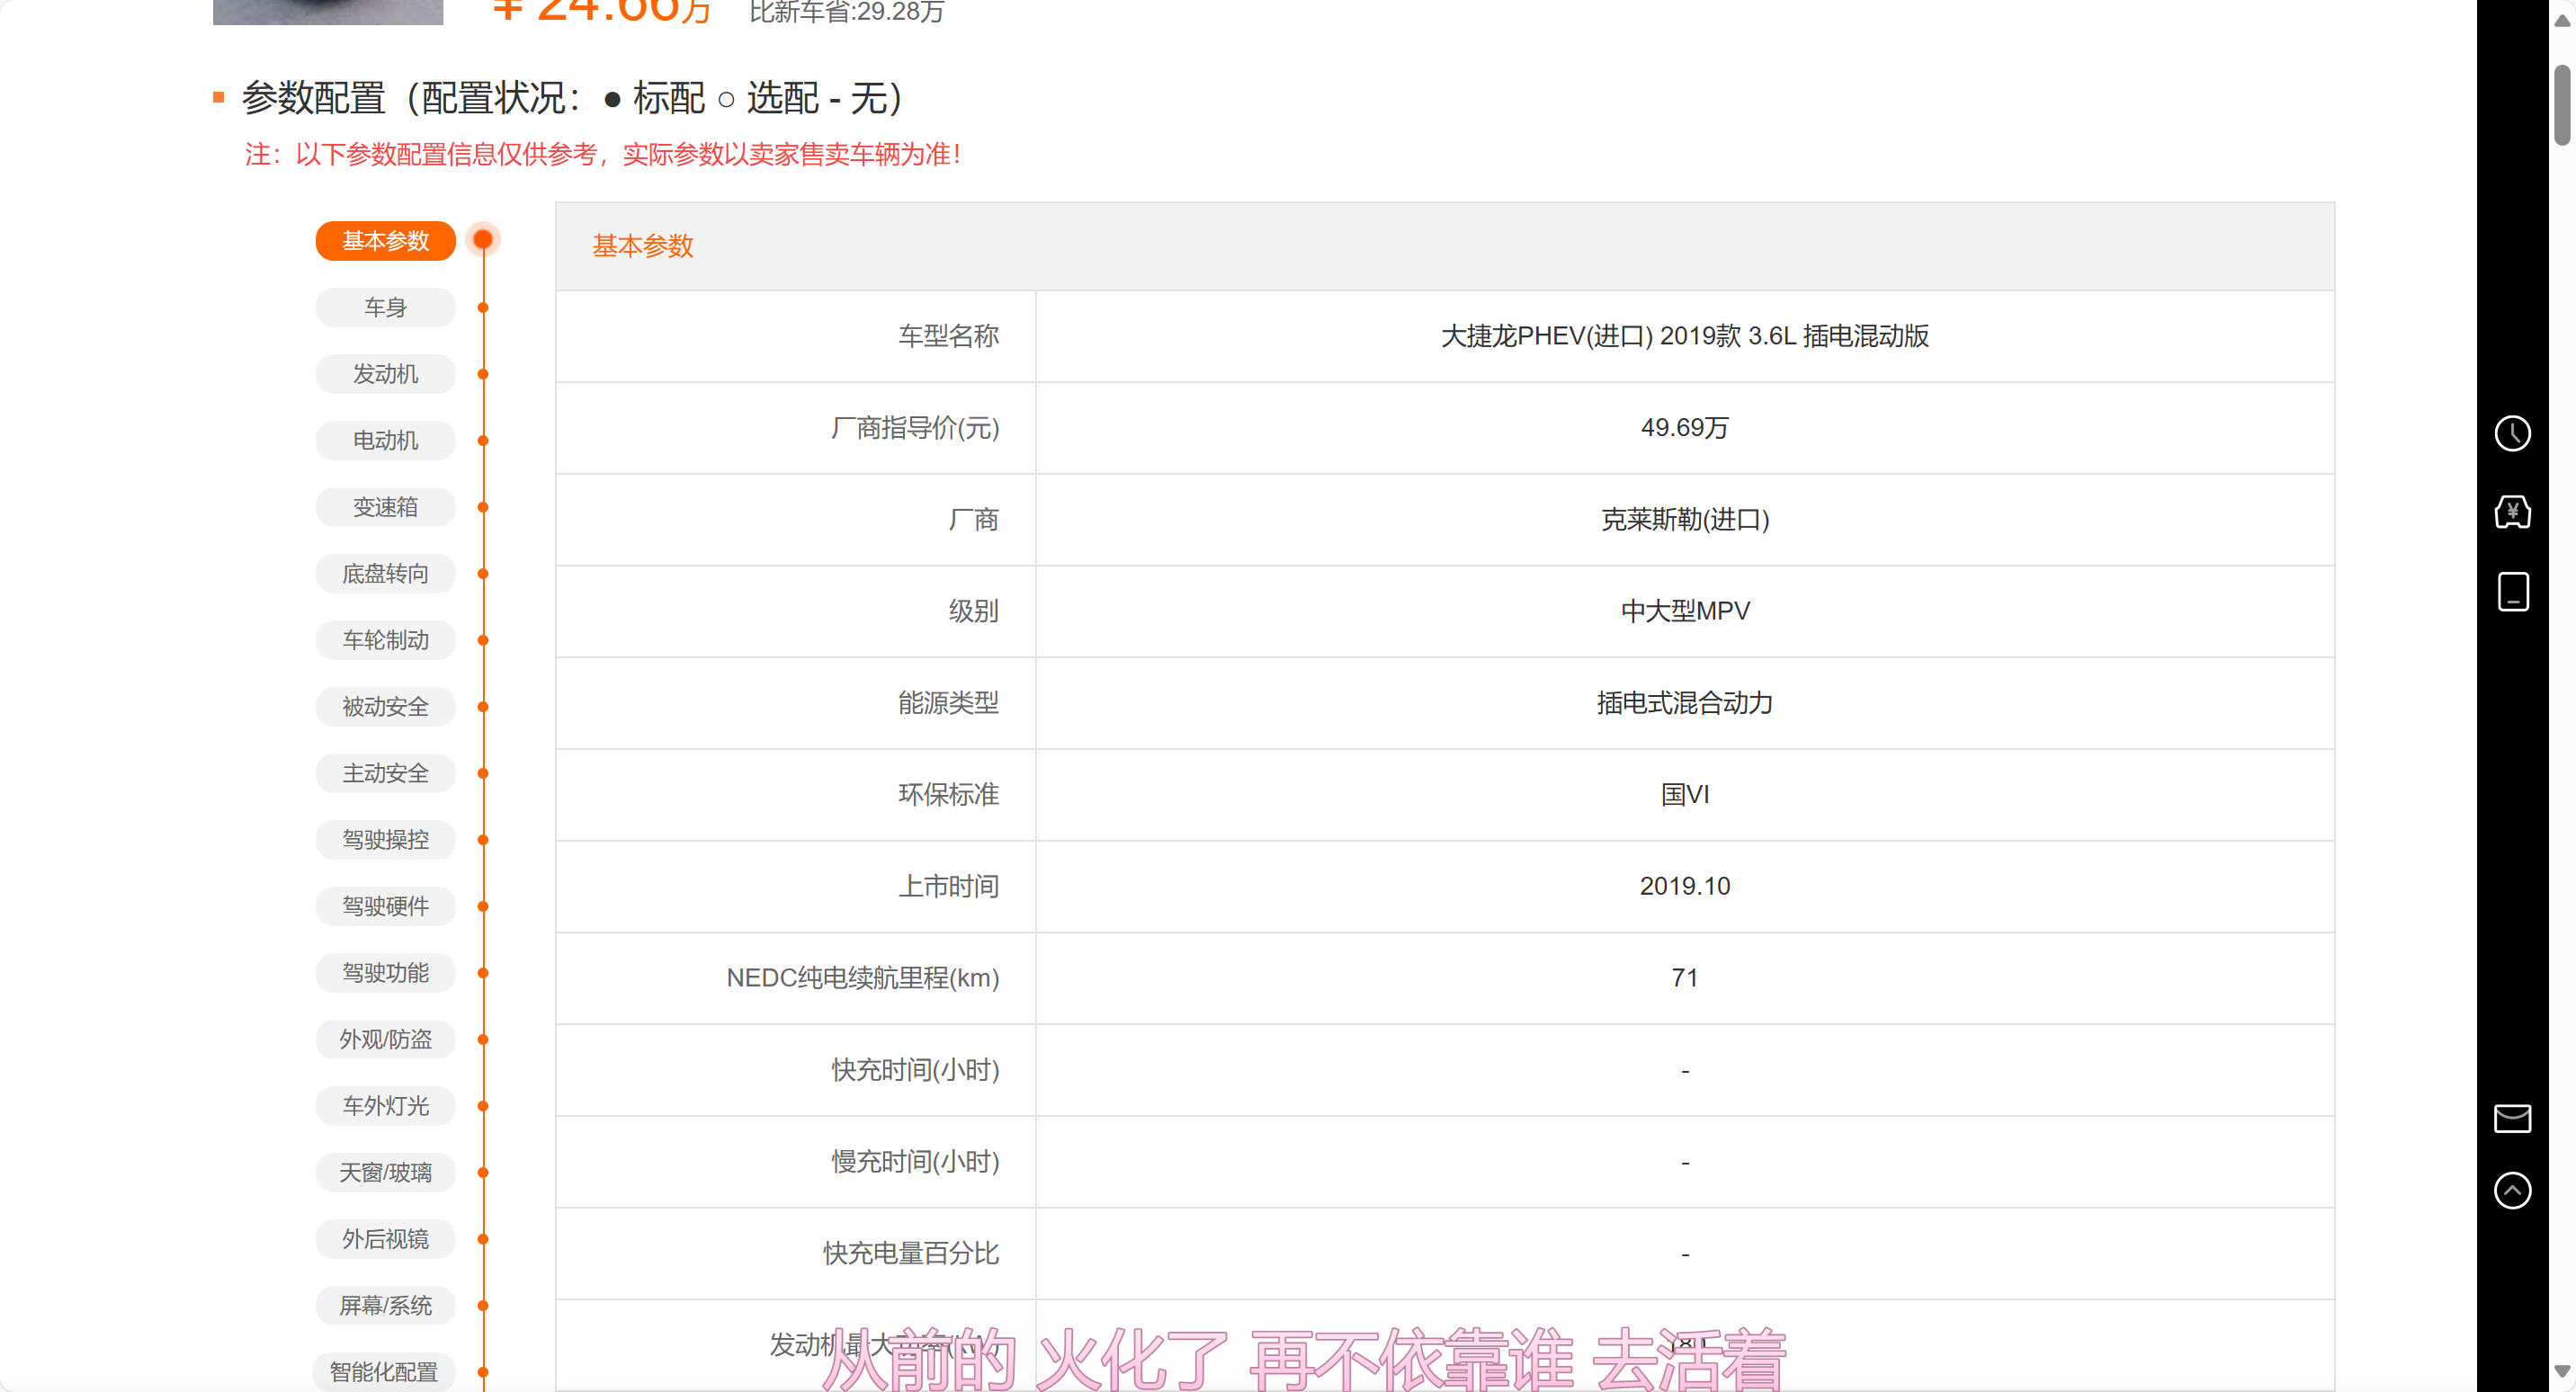Click the 厂商指导价(元) row label
Screen dimensions: 2576x1392
point(914,428)
